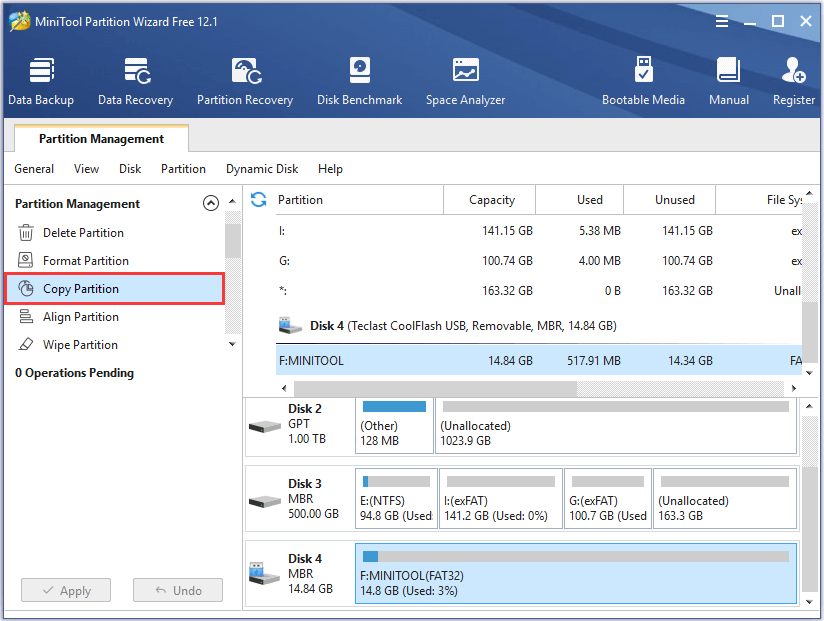The height and width of the screenshot is (621, 824).
Task: Run the Disk Benchmark tool
Action: 359,81
